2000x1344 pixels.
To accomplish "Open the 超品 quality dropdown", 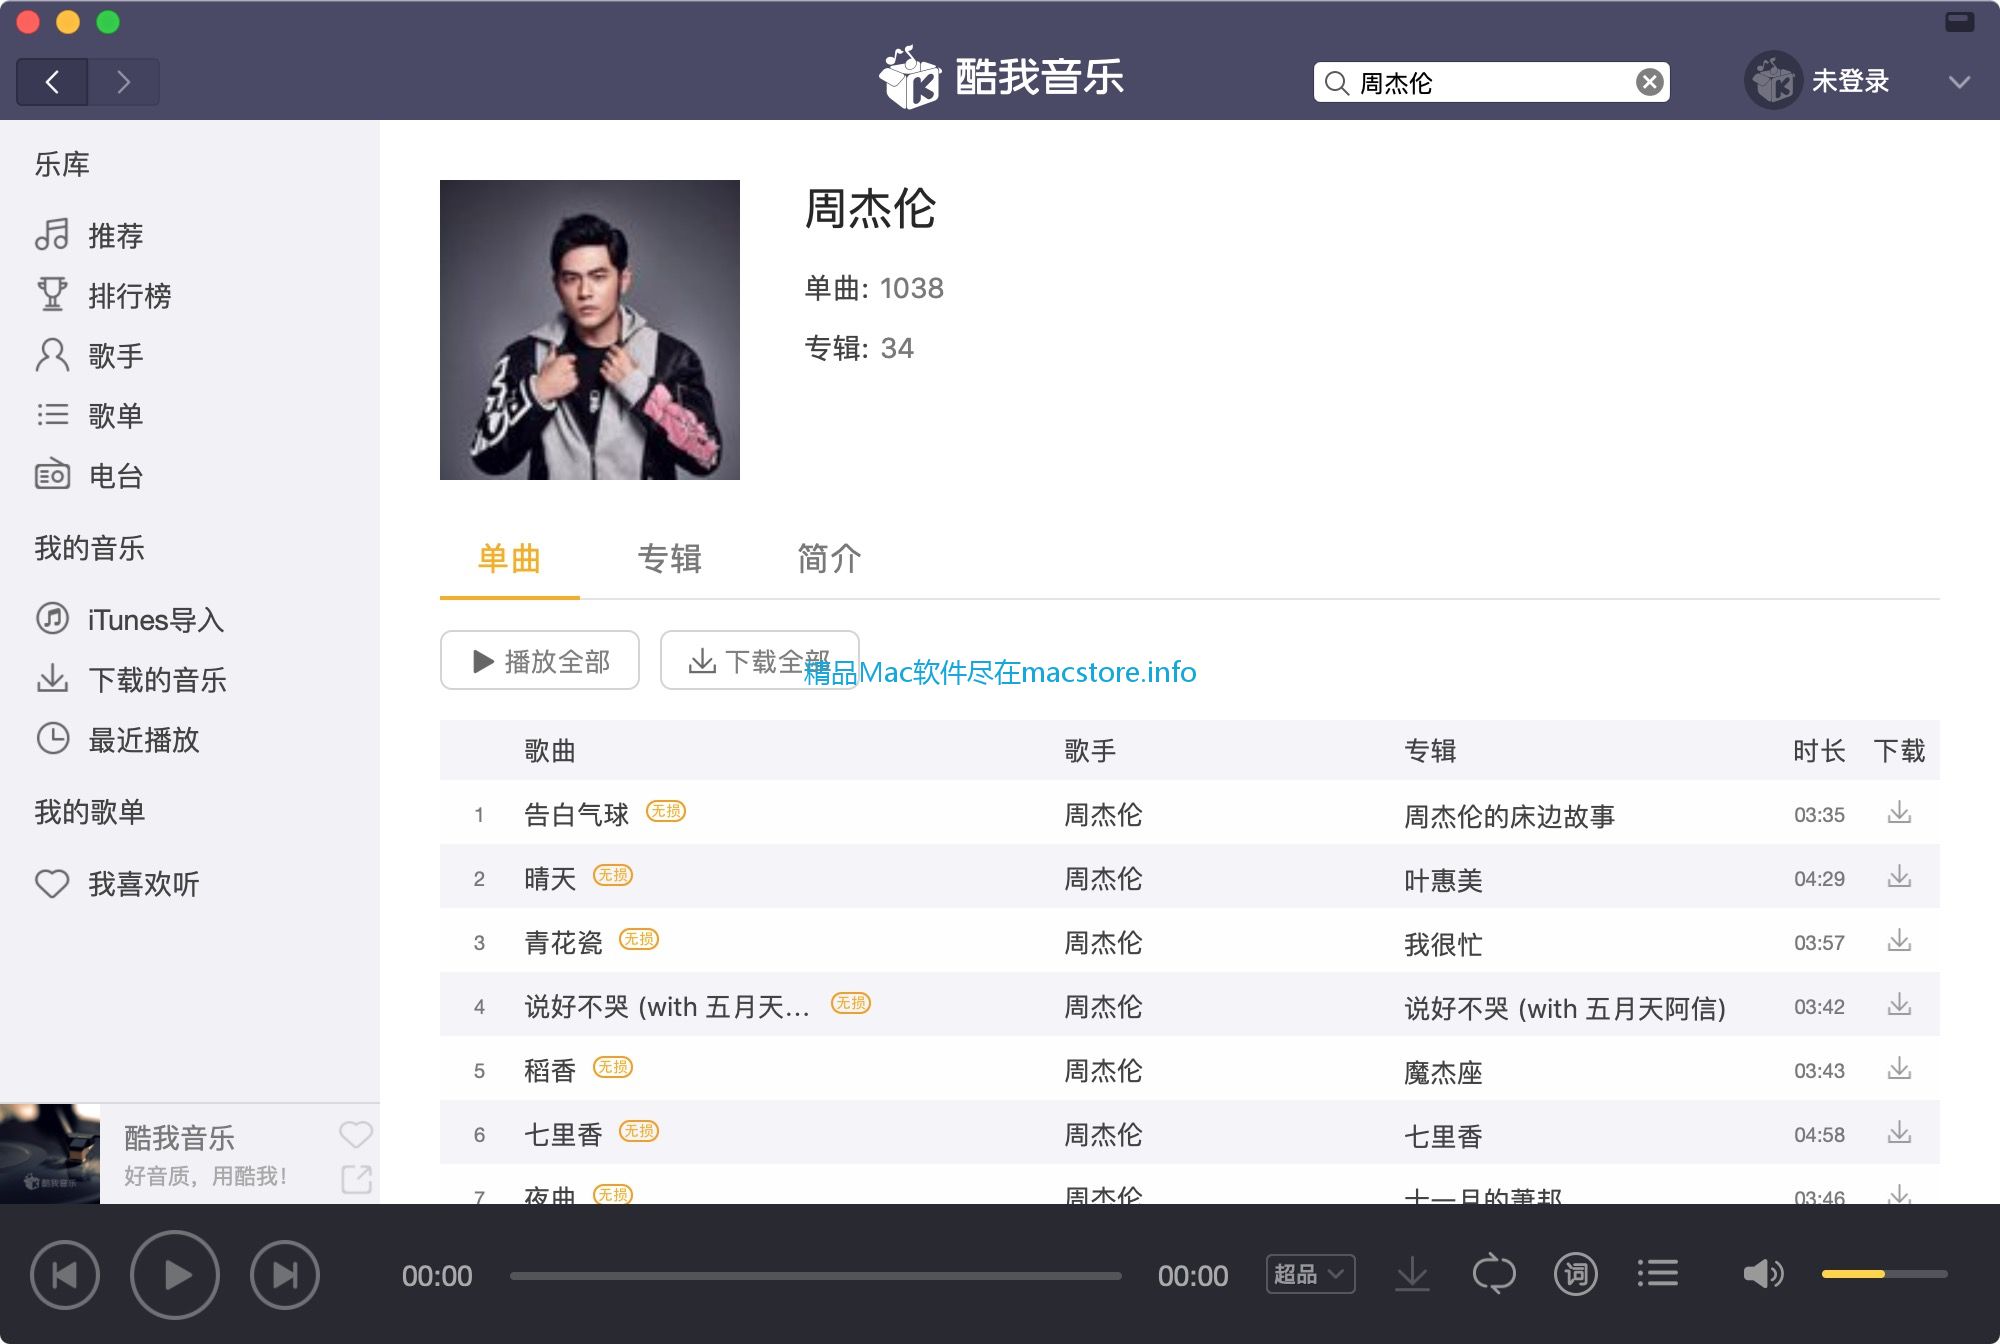I will pyautogui.click(x=1310, y=1274).
